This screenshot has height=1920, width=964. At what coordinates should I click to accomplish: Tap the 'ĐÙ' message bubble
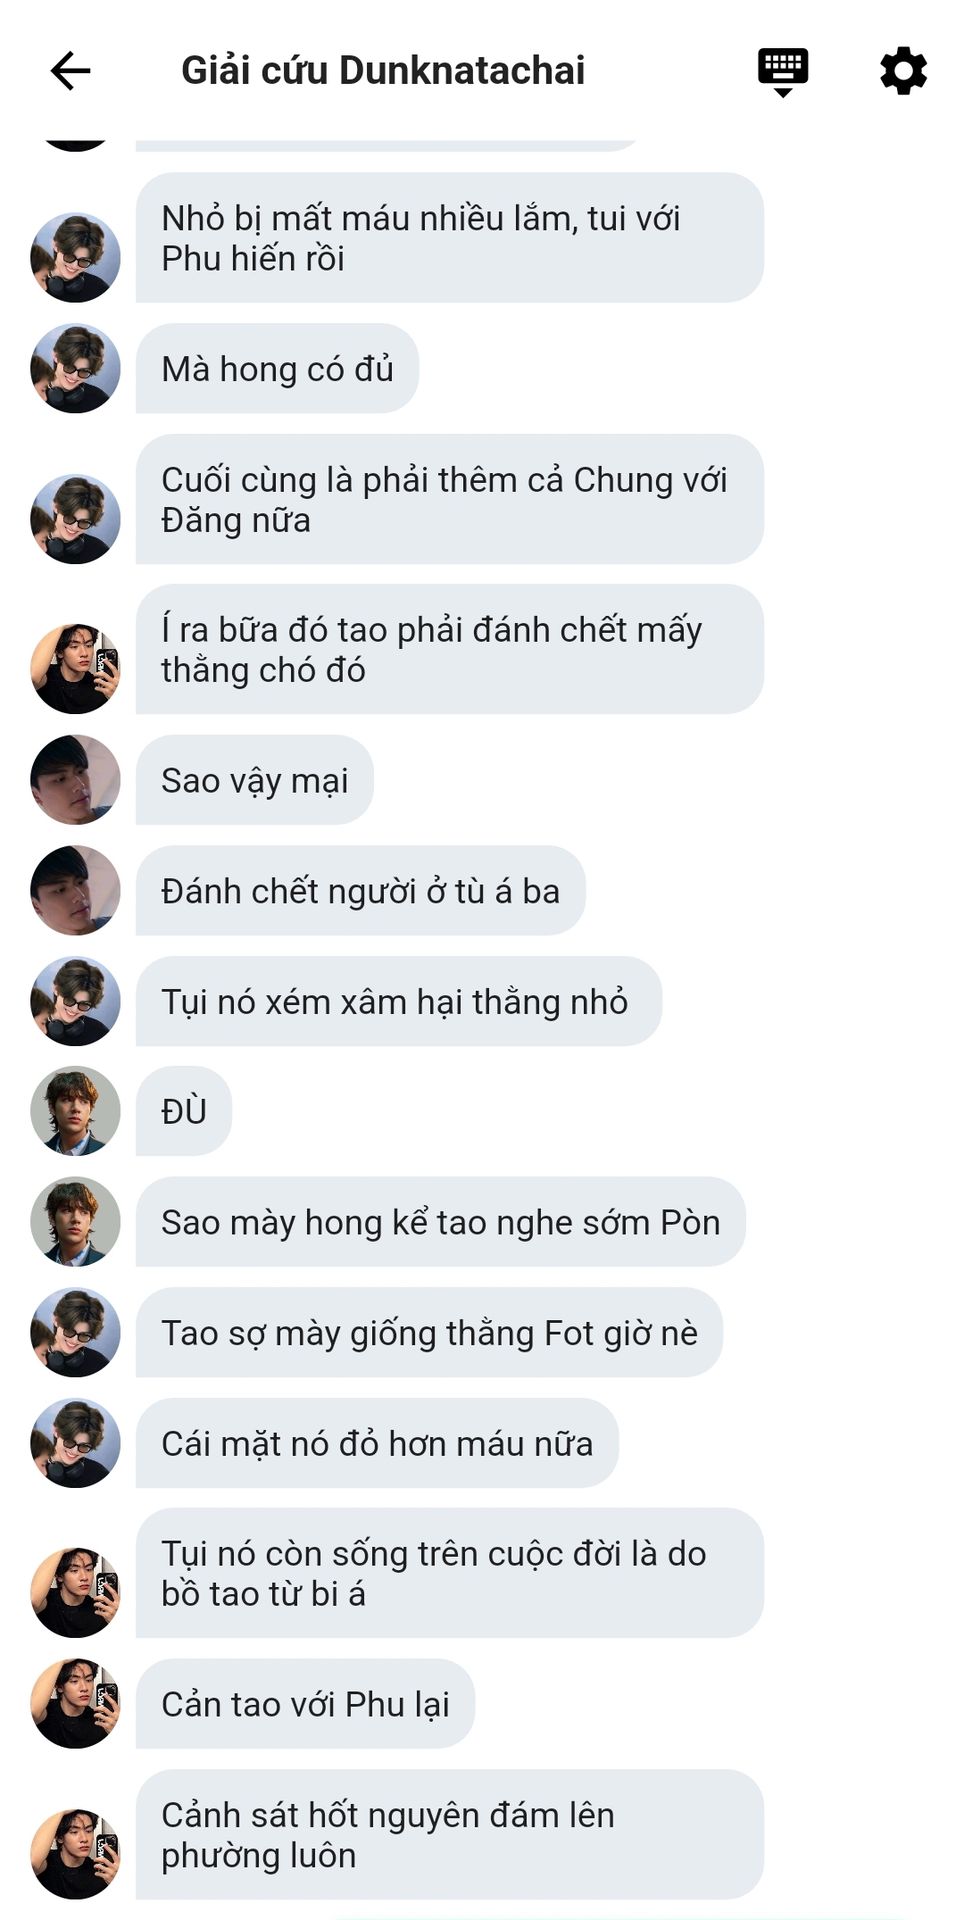tap(184, 1111)
